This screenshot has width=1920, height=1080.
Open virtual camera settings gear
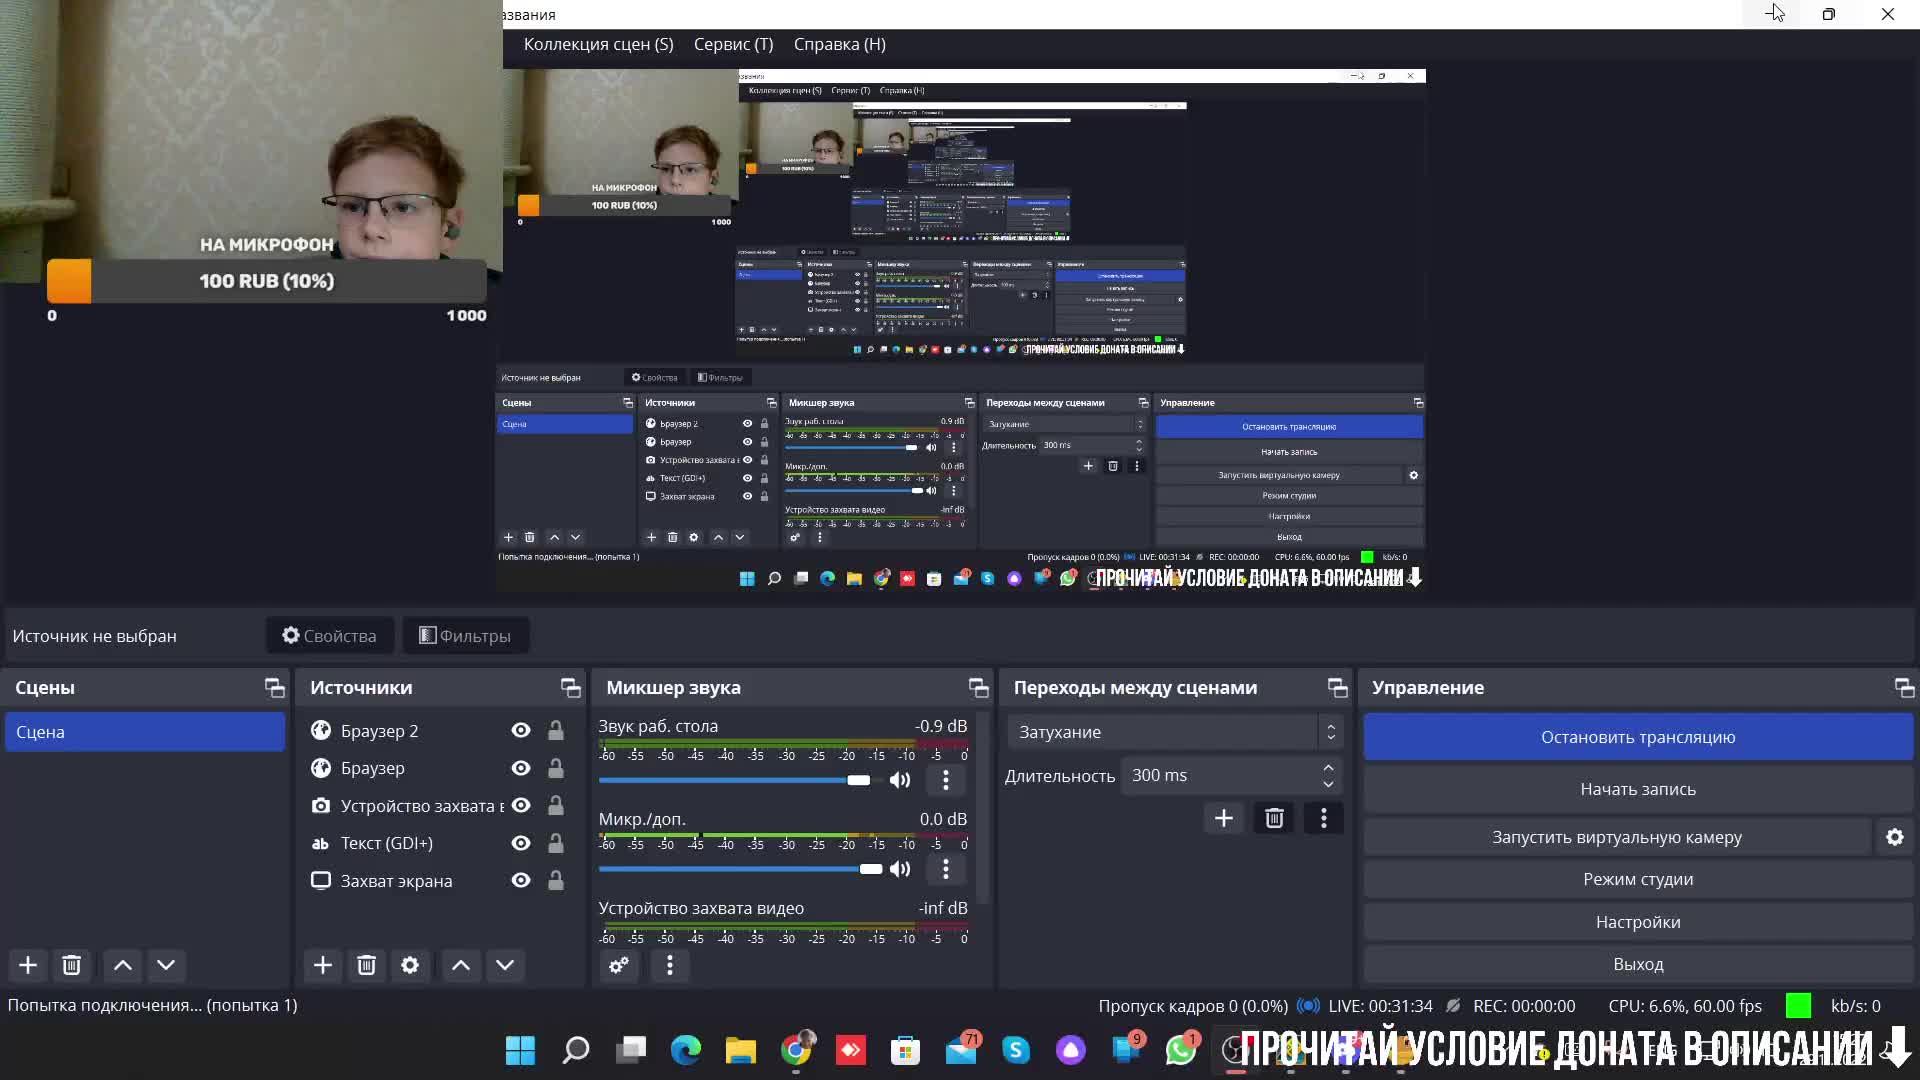[1895, 837]
